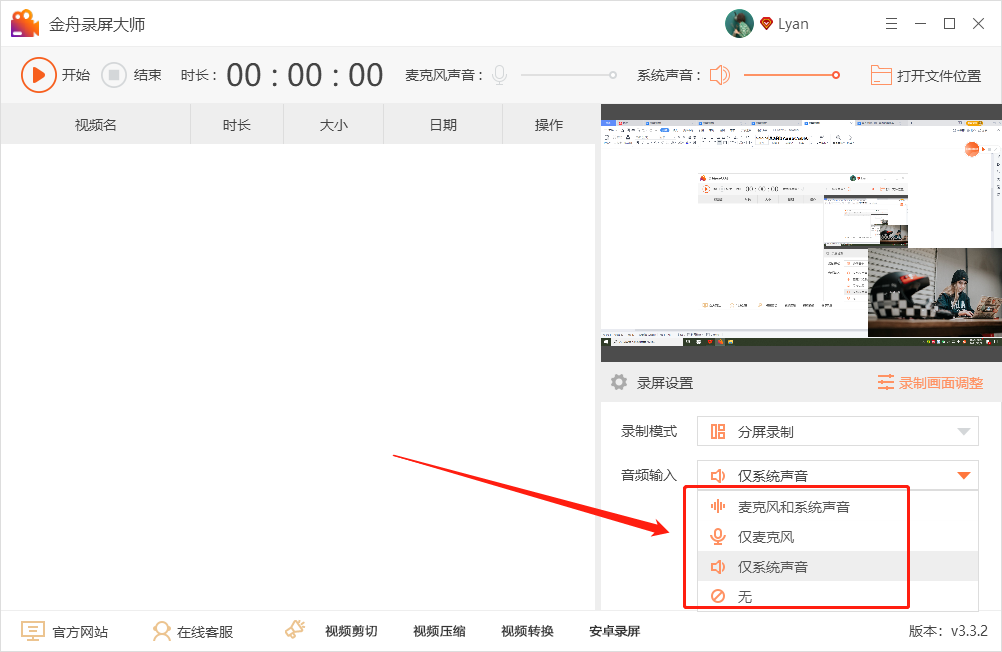Select 仅系统声音 option in dropdown list
This screenshot has width=1002, height=652.
[x=838, y=566]
